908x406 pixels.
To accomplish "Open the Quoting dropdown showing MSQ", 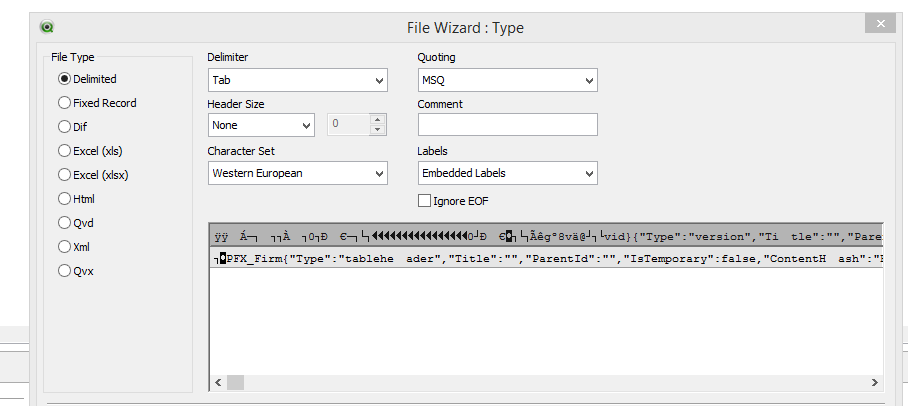I will 507,80.
